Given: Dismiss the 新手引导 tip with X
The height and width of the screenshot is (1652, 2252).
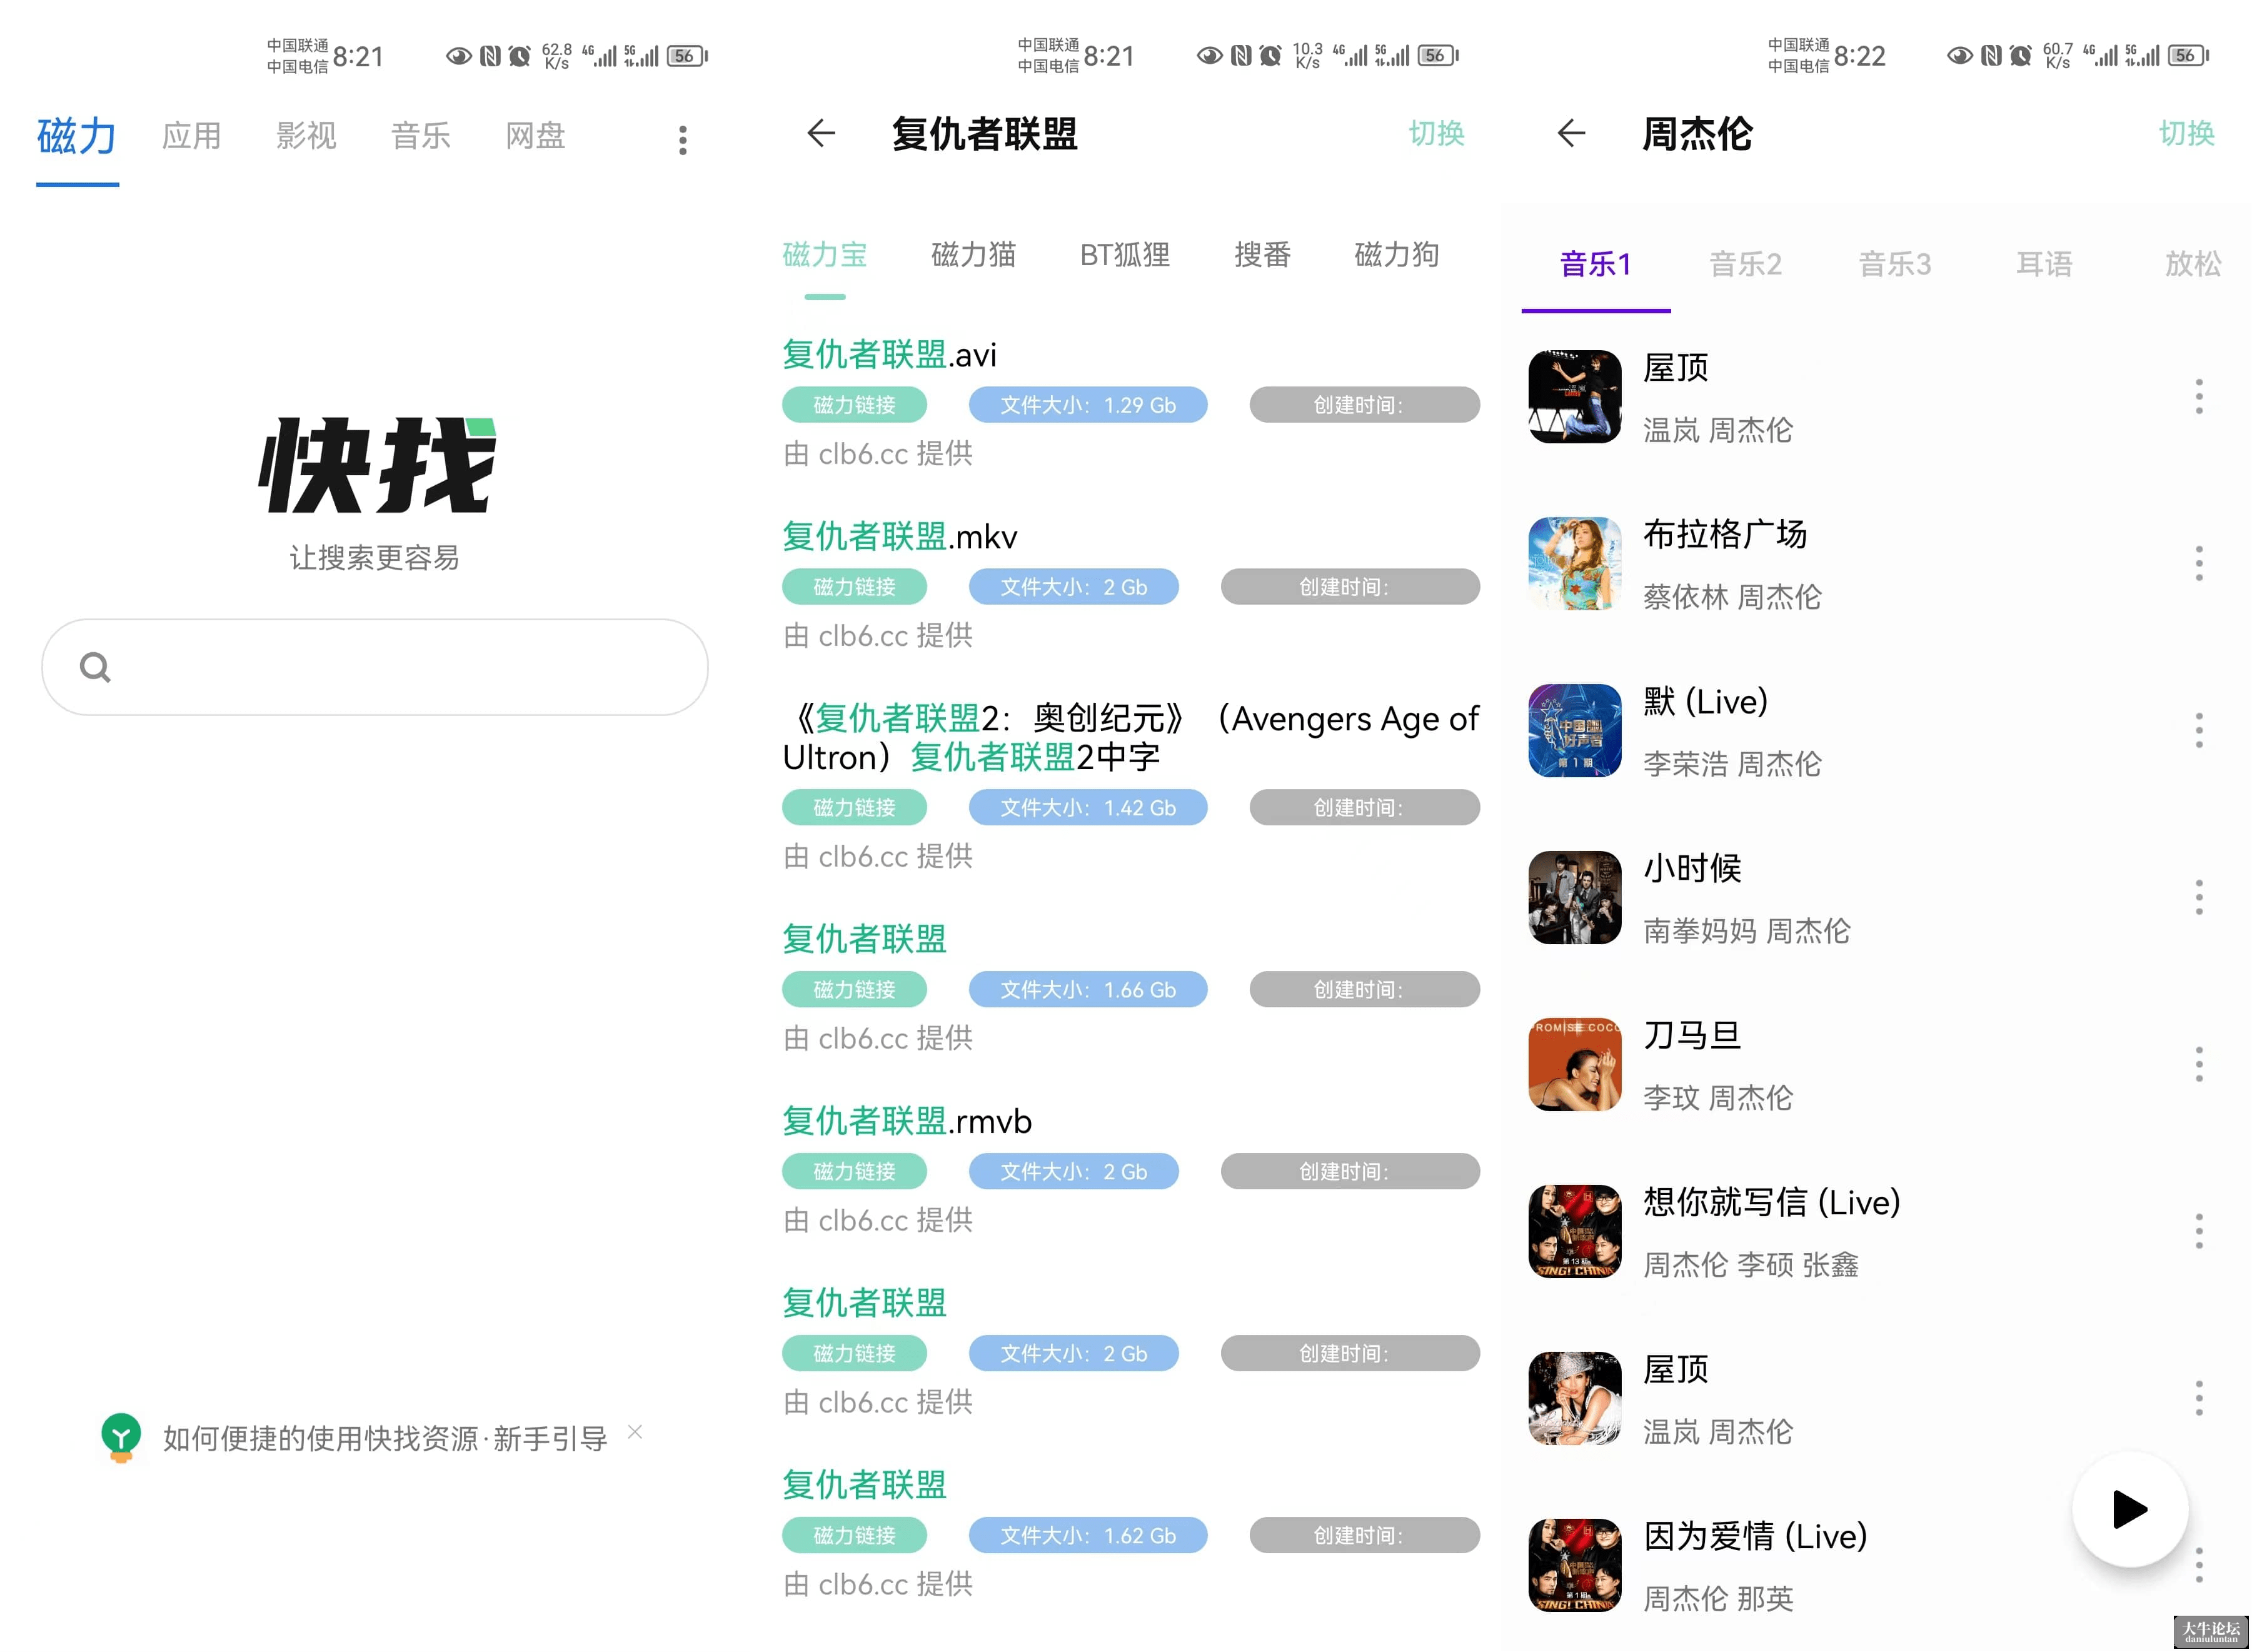Looking at the screenshot, I should point(635,1432).
